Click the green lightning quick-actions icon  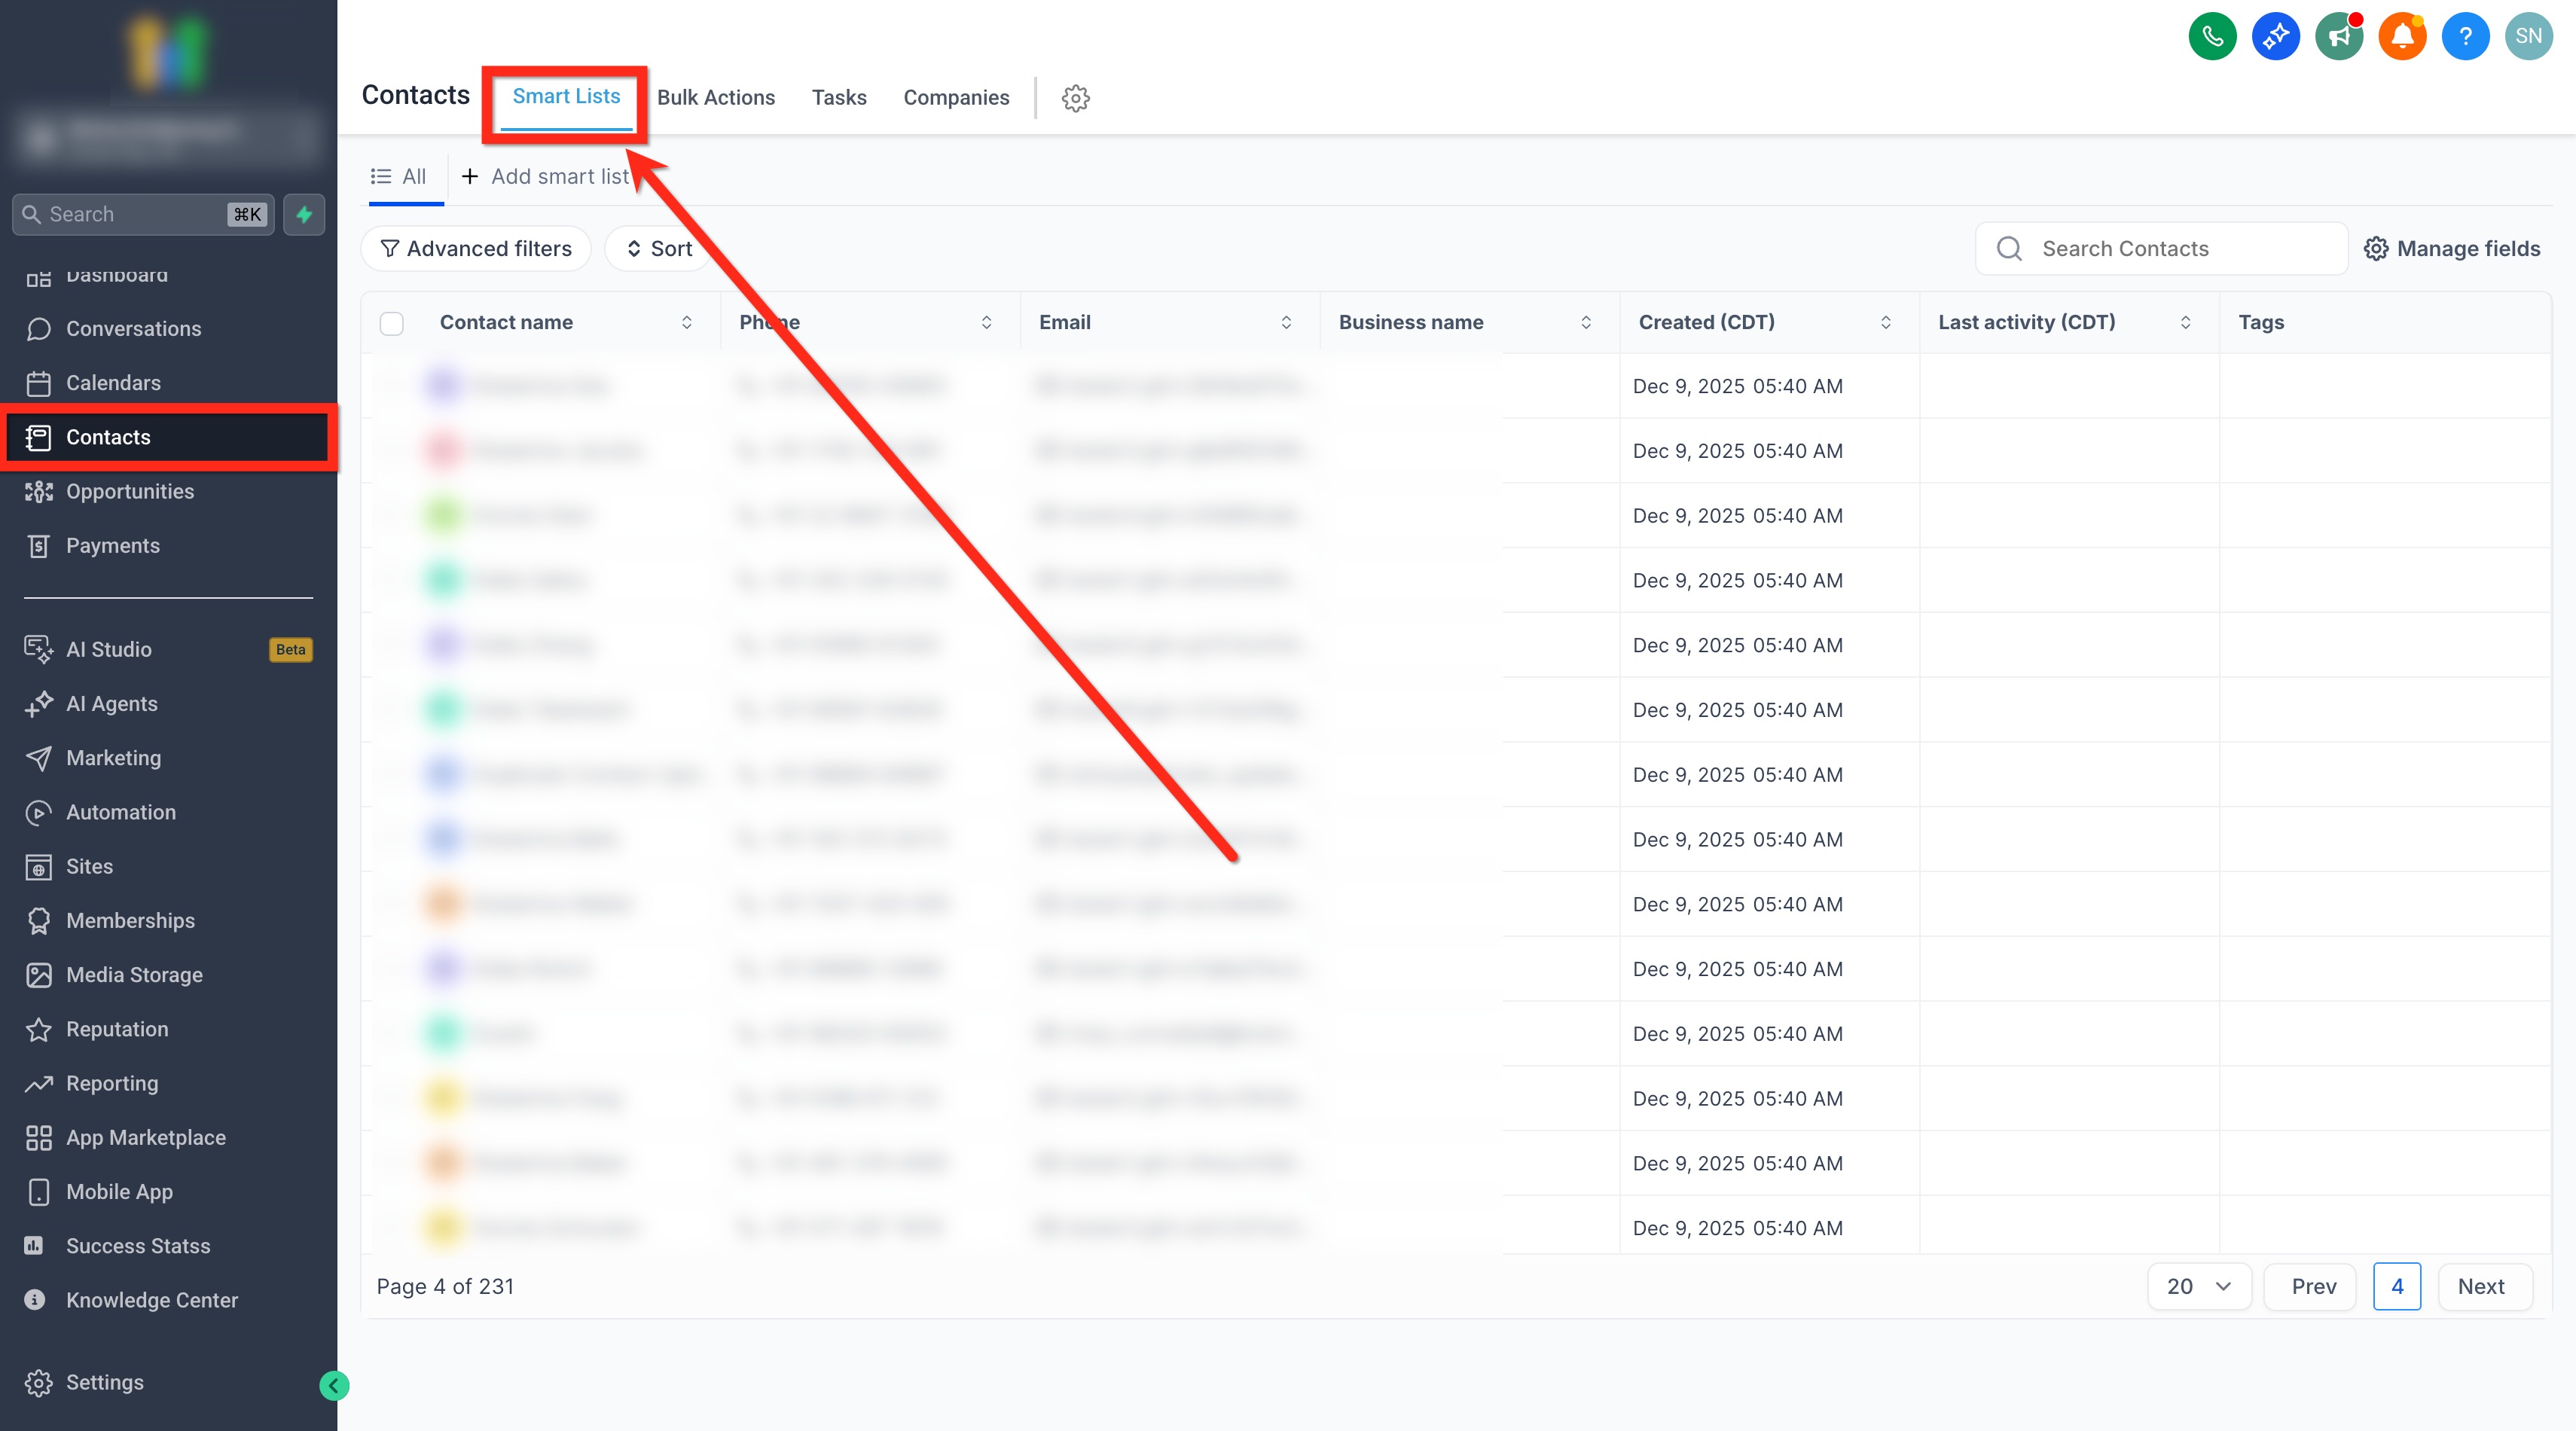coord(304,214)
